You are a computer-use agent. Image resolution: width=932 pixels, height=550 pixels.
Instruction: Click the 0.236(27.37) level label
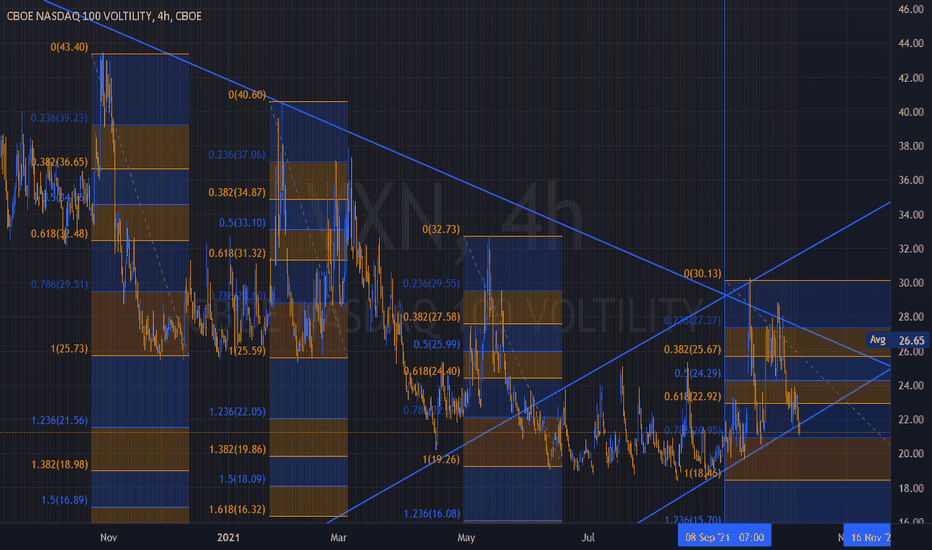pyautogui.click(x=692, y=320)
